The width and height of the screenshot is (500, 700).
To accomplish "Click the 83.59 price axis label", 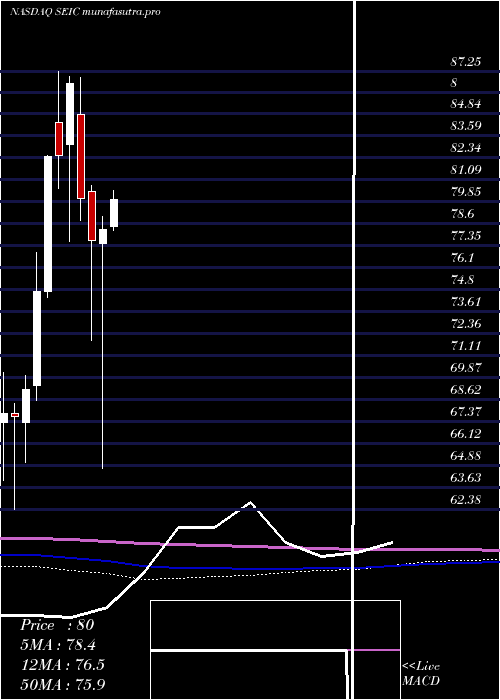I will pos(466,126).
